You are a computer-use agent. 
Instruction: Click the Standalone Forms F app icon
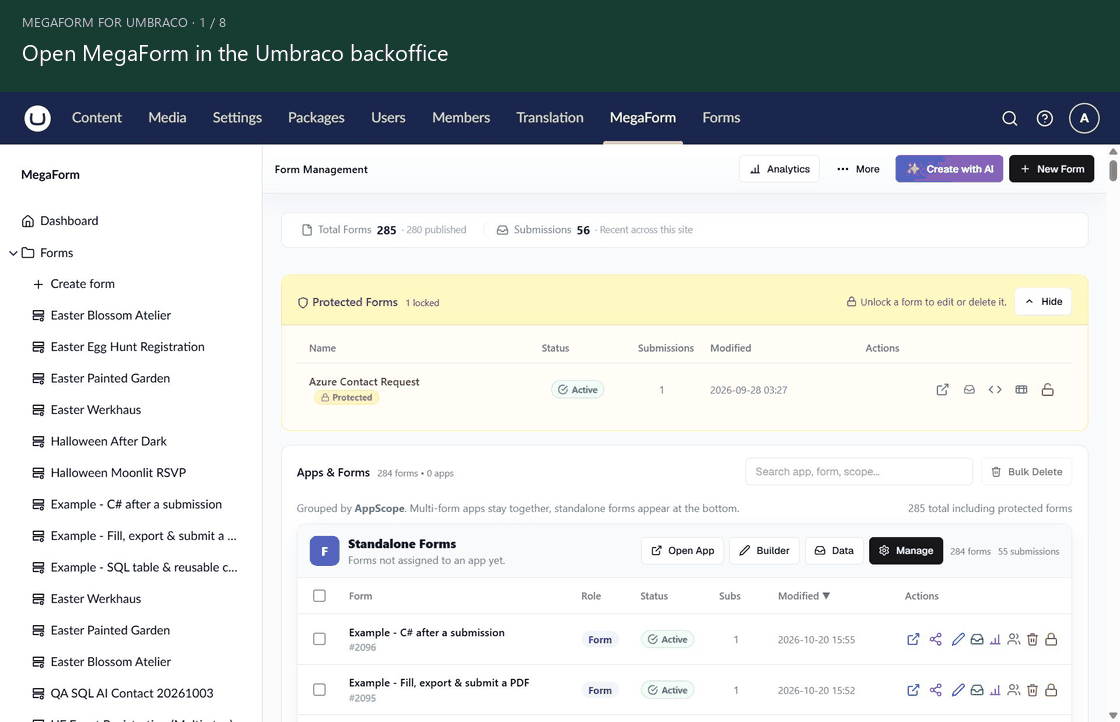coord(324,551)
